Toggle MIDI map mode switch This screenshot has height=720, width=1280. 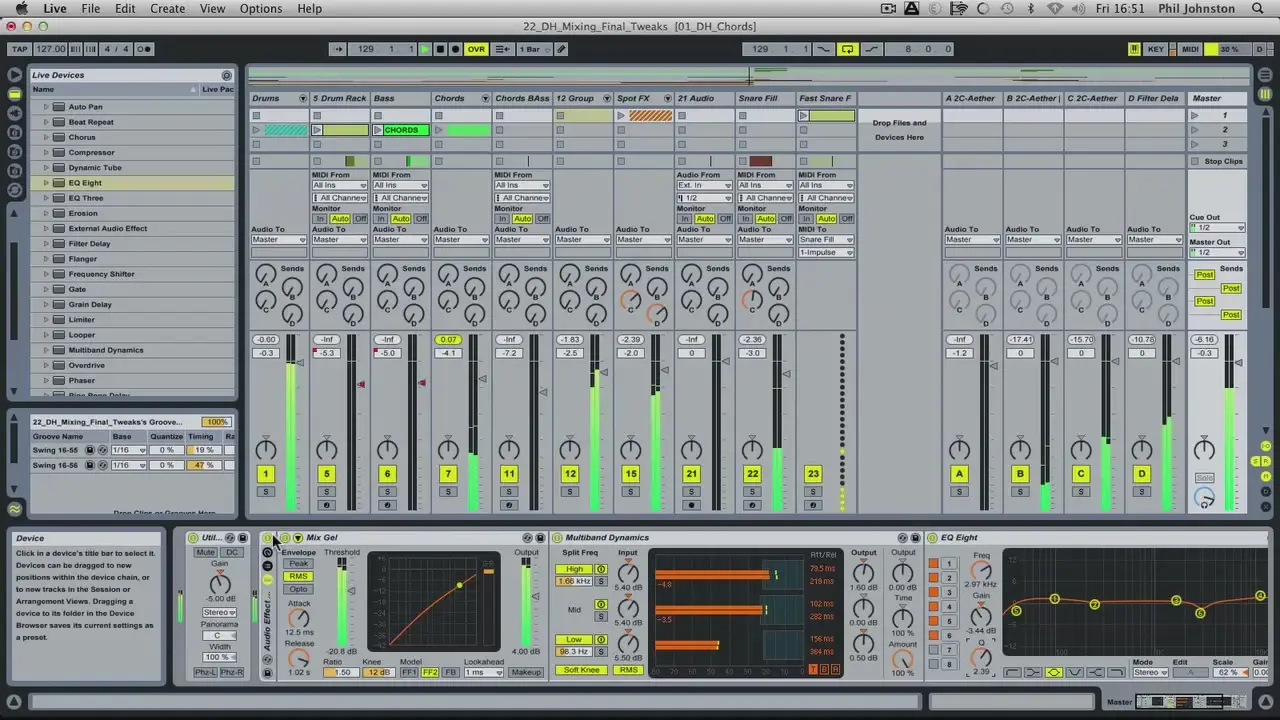pyautogui.click(x=1190, y=49)
